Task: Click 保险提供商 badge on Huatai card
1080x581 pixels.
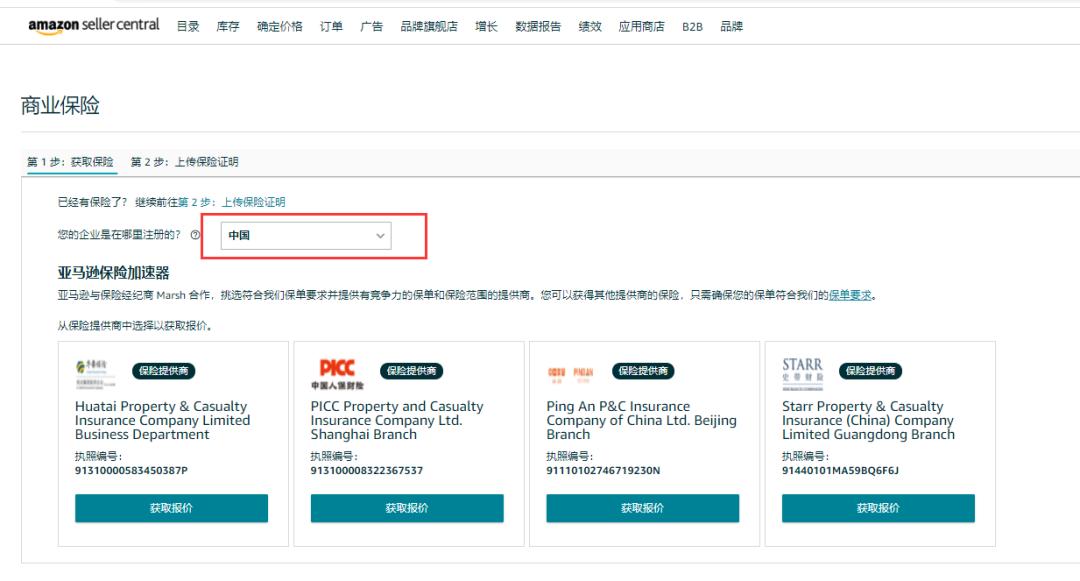Action: (x=164, y=371)
